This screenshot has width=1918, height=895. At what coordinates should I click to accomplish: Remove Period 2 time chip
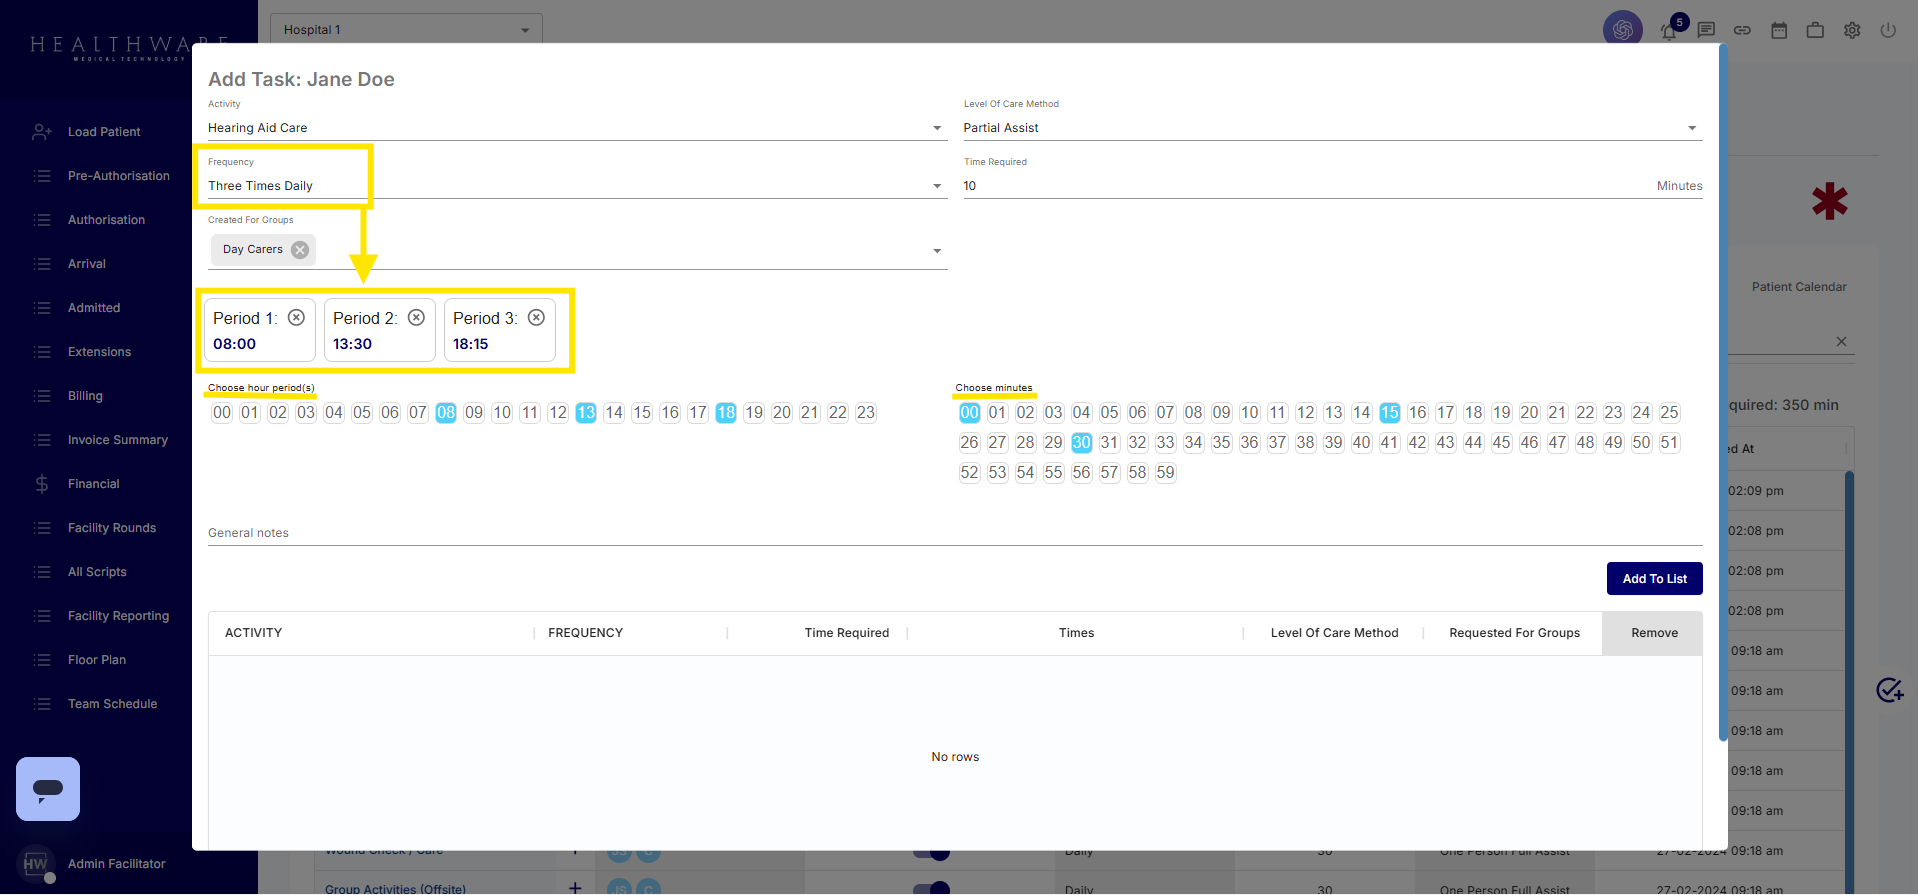416,317
